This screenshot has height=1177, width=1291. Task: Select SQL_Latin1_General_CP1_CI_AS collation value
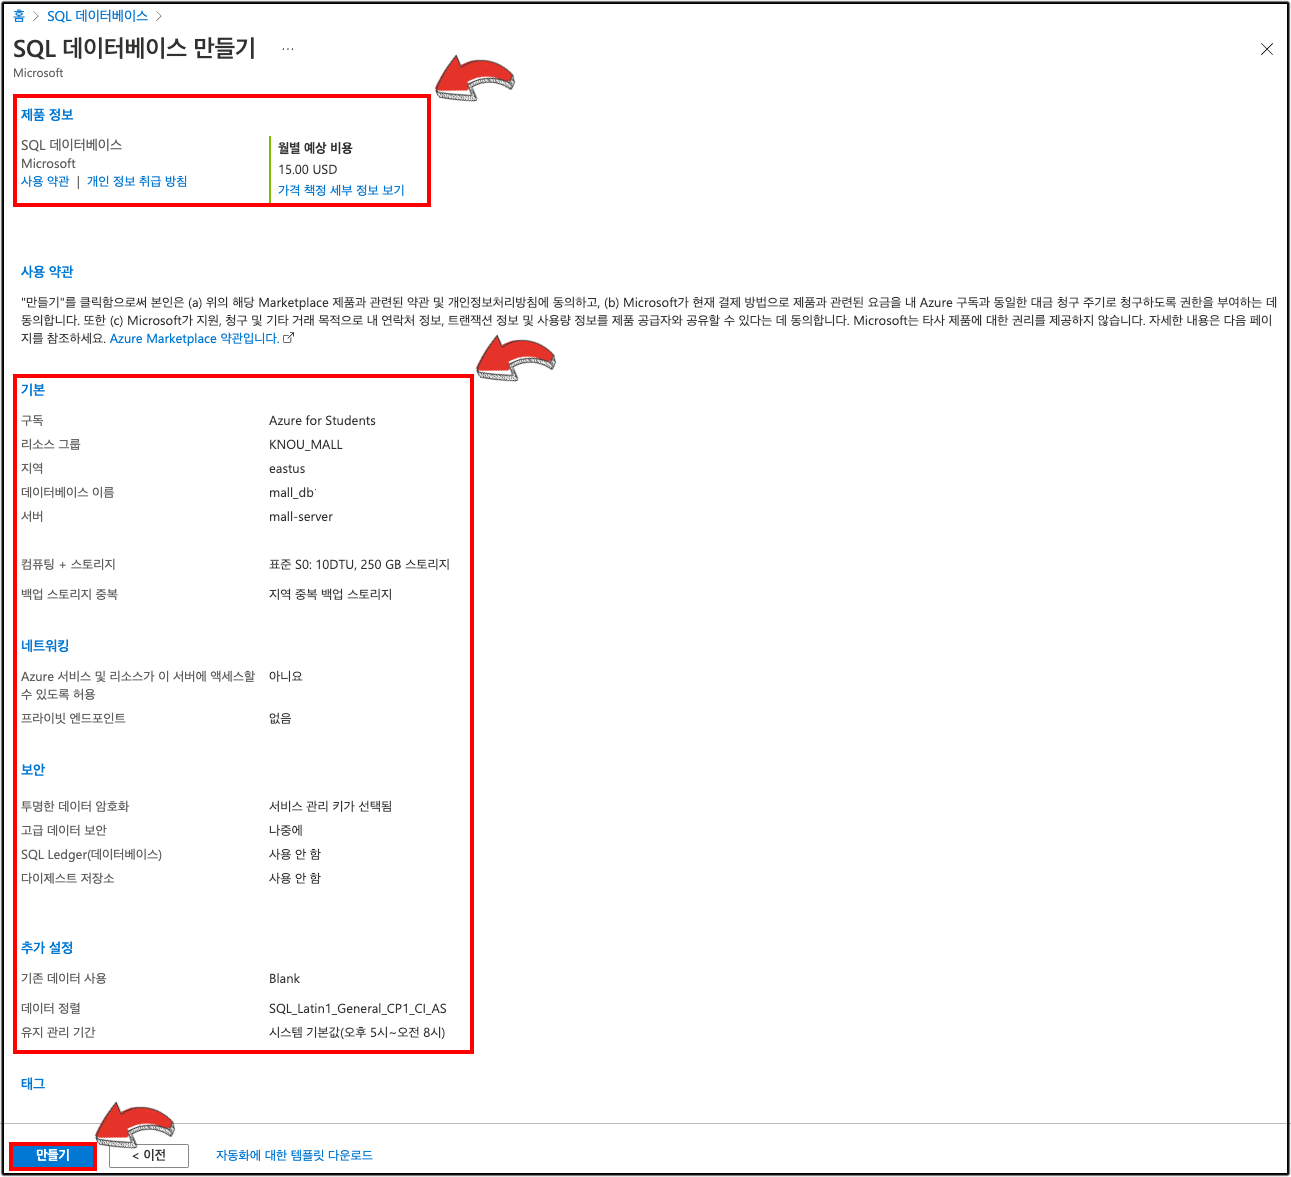click(x=358, y=1009)
